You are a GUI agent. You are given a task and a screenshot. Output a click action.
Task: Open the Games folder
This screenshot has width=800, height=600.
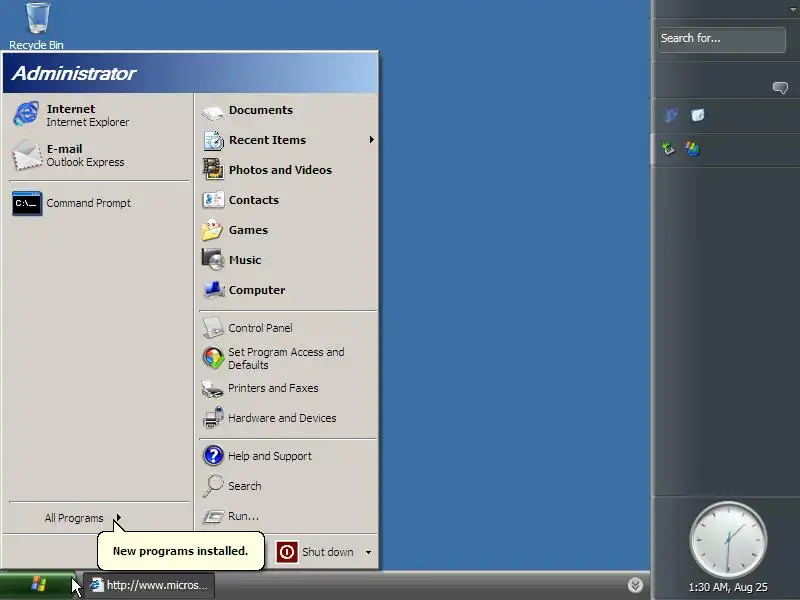click(288, 230)
